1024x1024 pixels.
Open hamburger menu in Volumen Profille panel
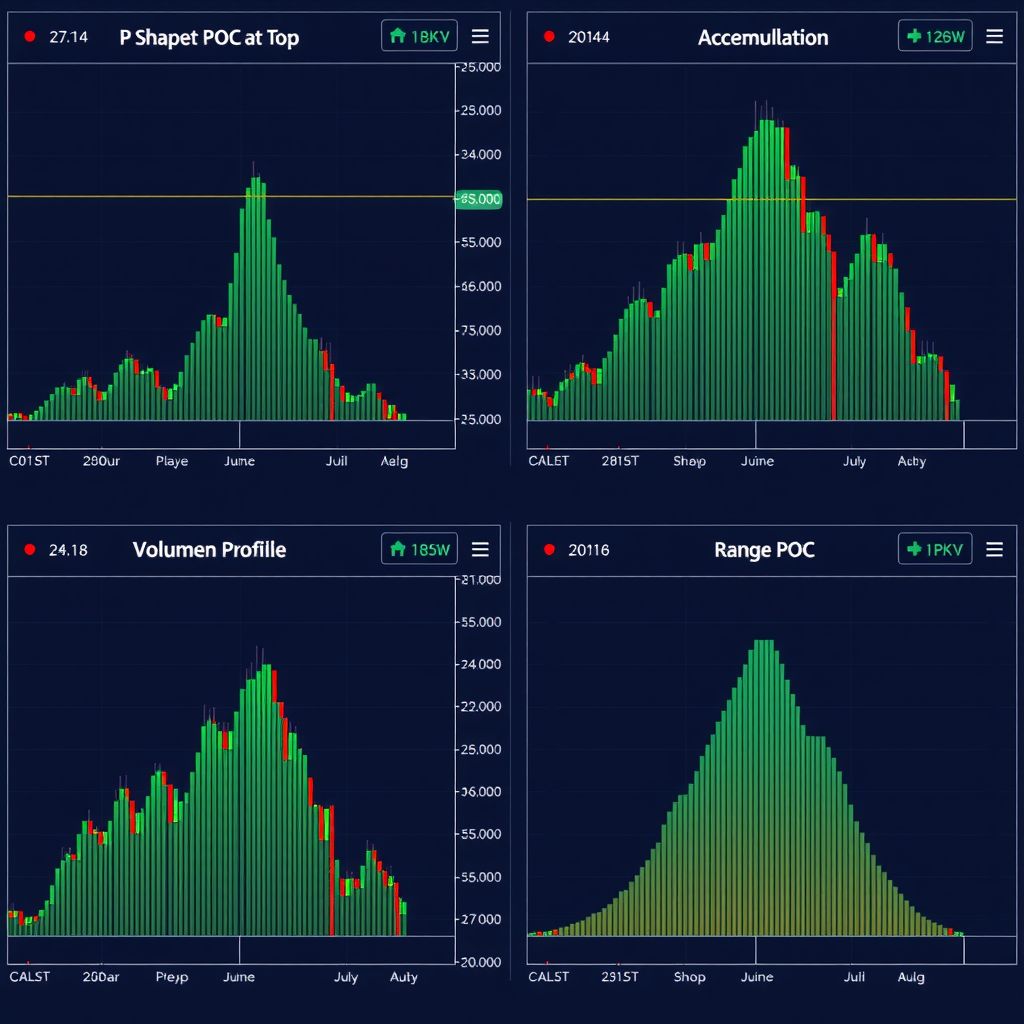coord(480,549)
